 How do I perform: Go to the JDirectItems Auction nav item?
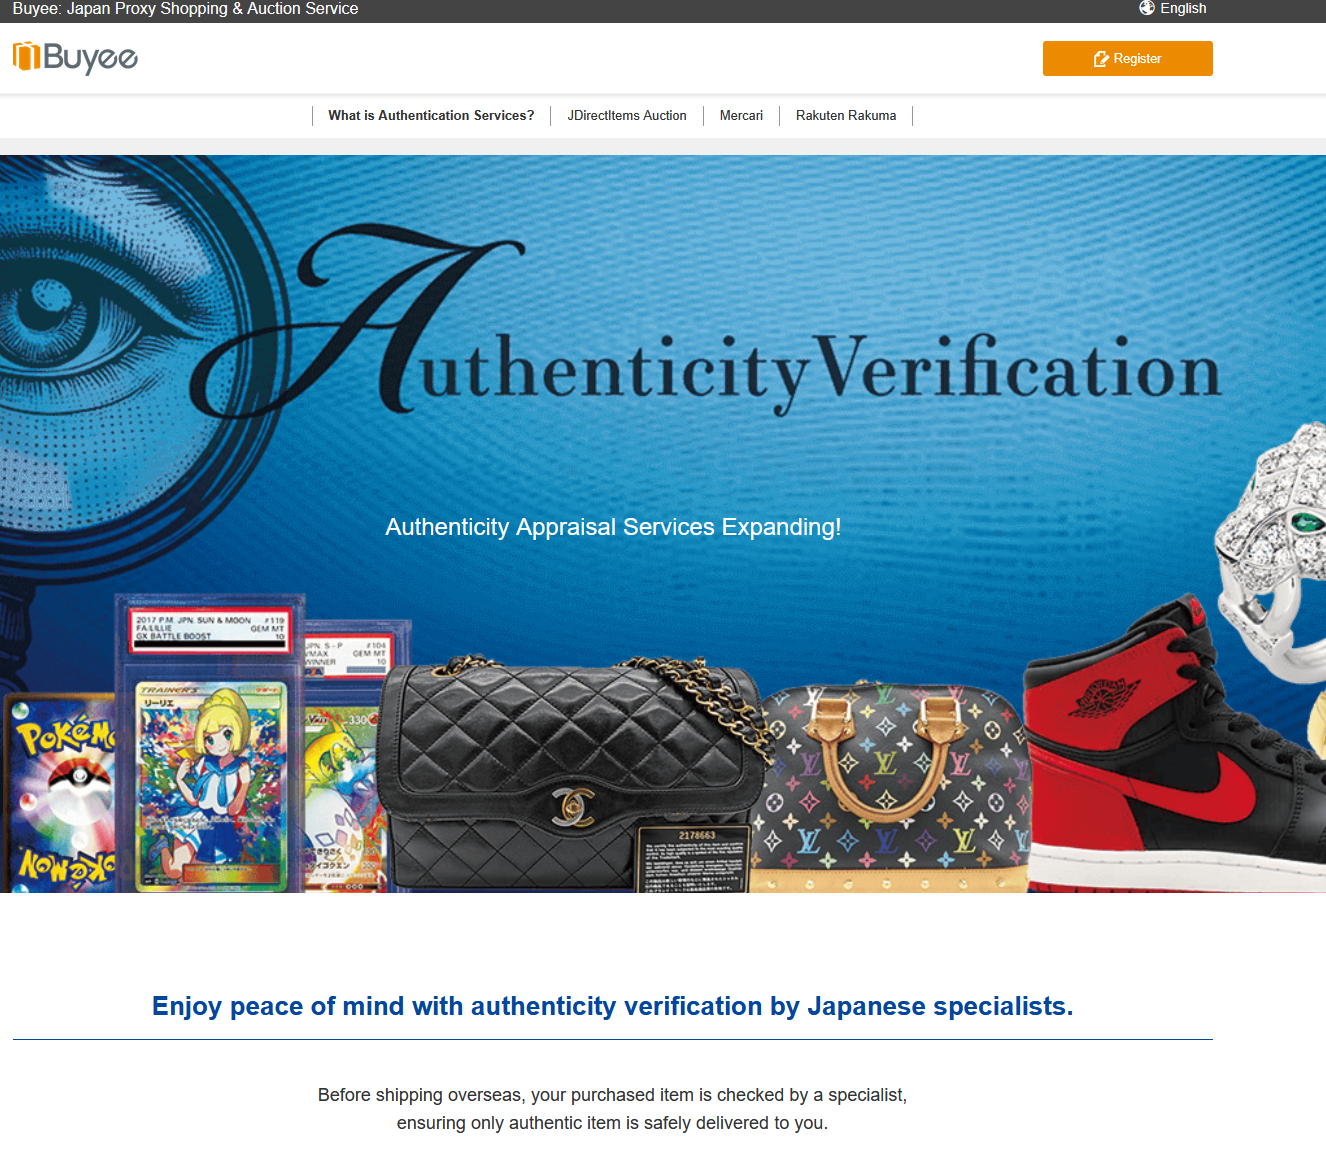pyautogui.click(x=627, y=115)
